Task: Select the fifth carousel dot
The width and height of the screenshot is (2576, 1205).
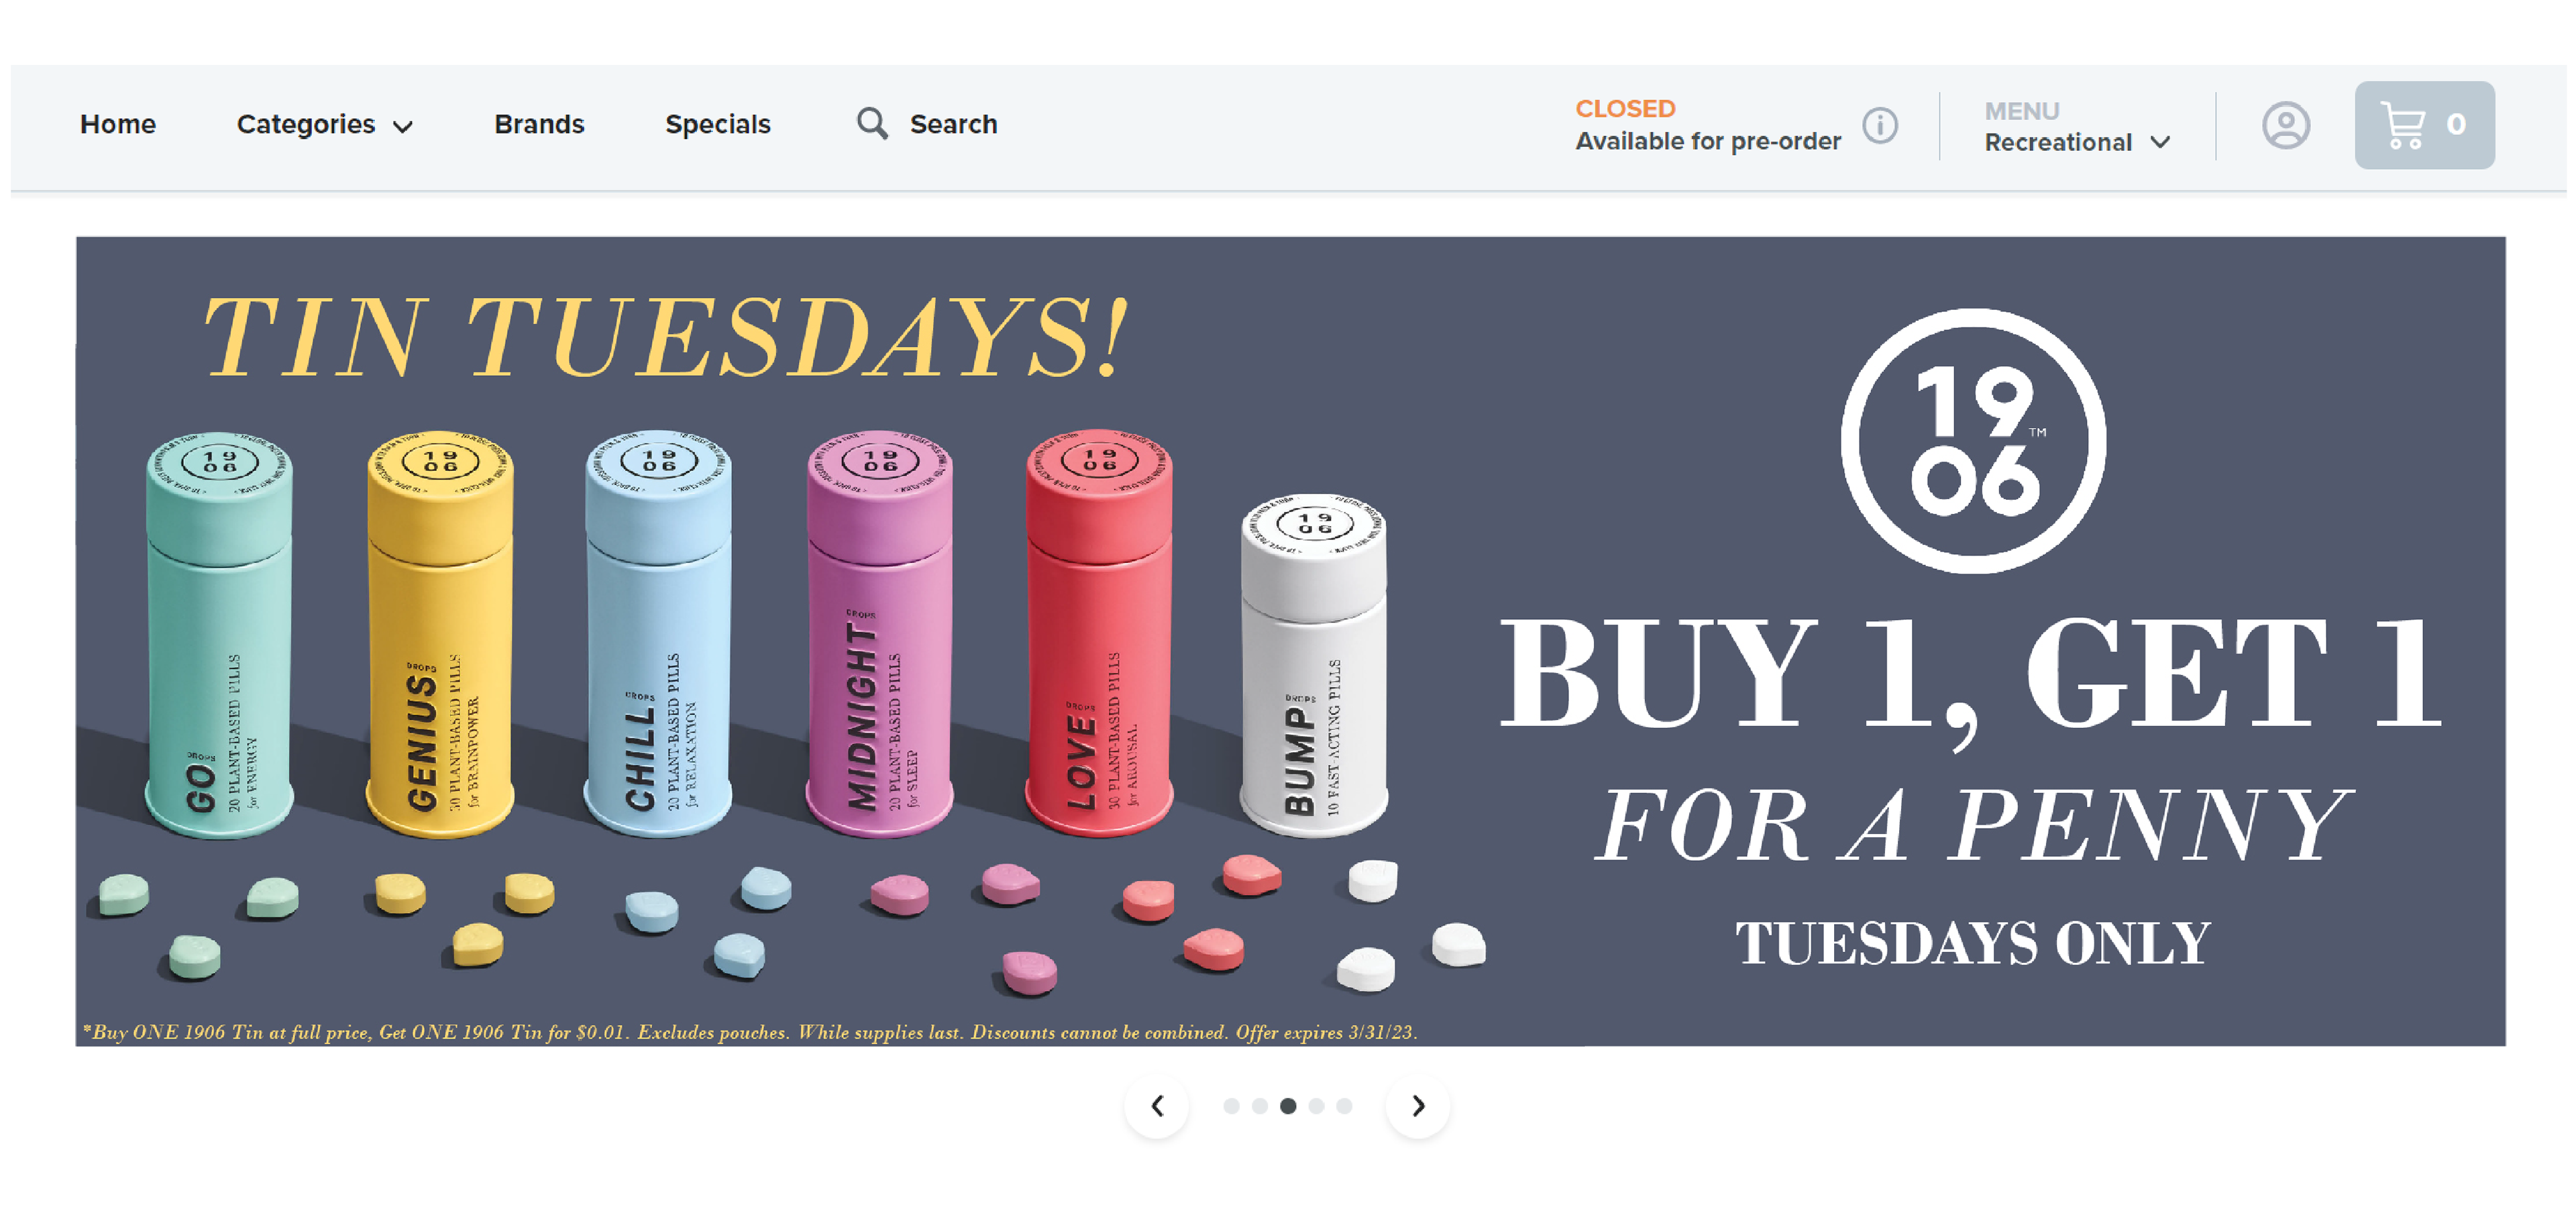Action: (x=1344, y=1106)
